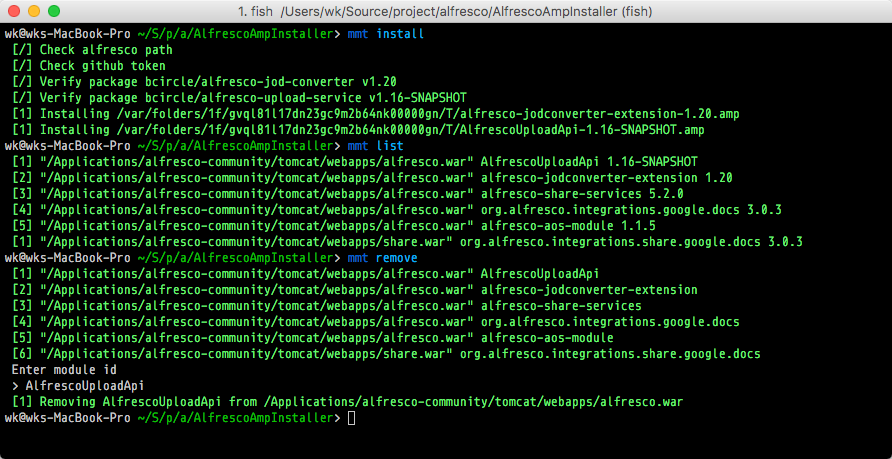Click the Installing alfresco-jodconverter-extension-1.20.amp line
892x459 pixels.
point(375,114)
